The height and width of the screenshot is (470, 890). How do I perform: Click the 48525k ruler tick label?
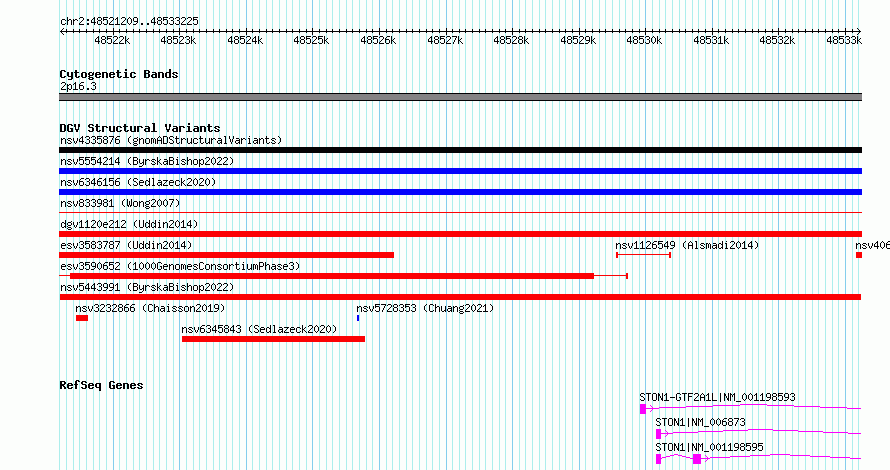[x=311, y=40]
